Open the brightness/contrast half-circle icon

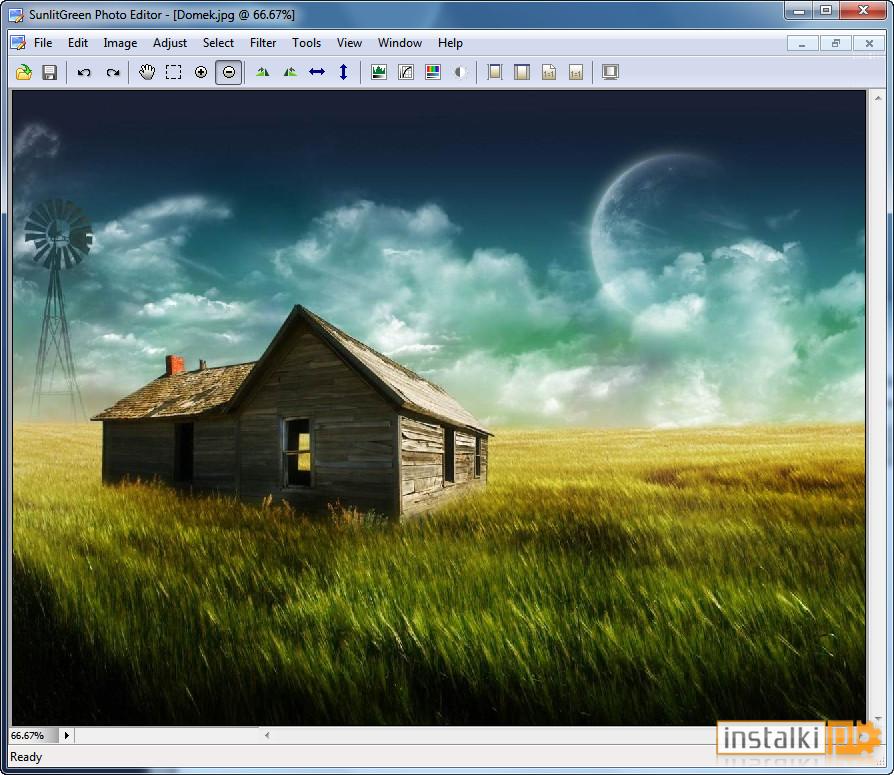click(460, 72)
